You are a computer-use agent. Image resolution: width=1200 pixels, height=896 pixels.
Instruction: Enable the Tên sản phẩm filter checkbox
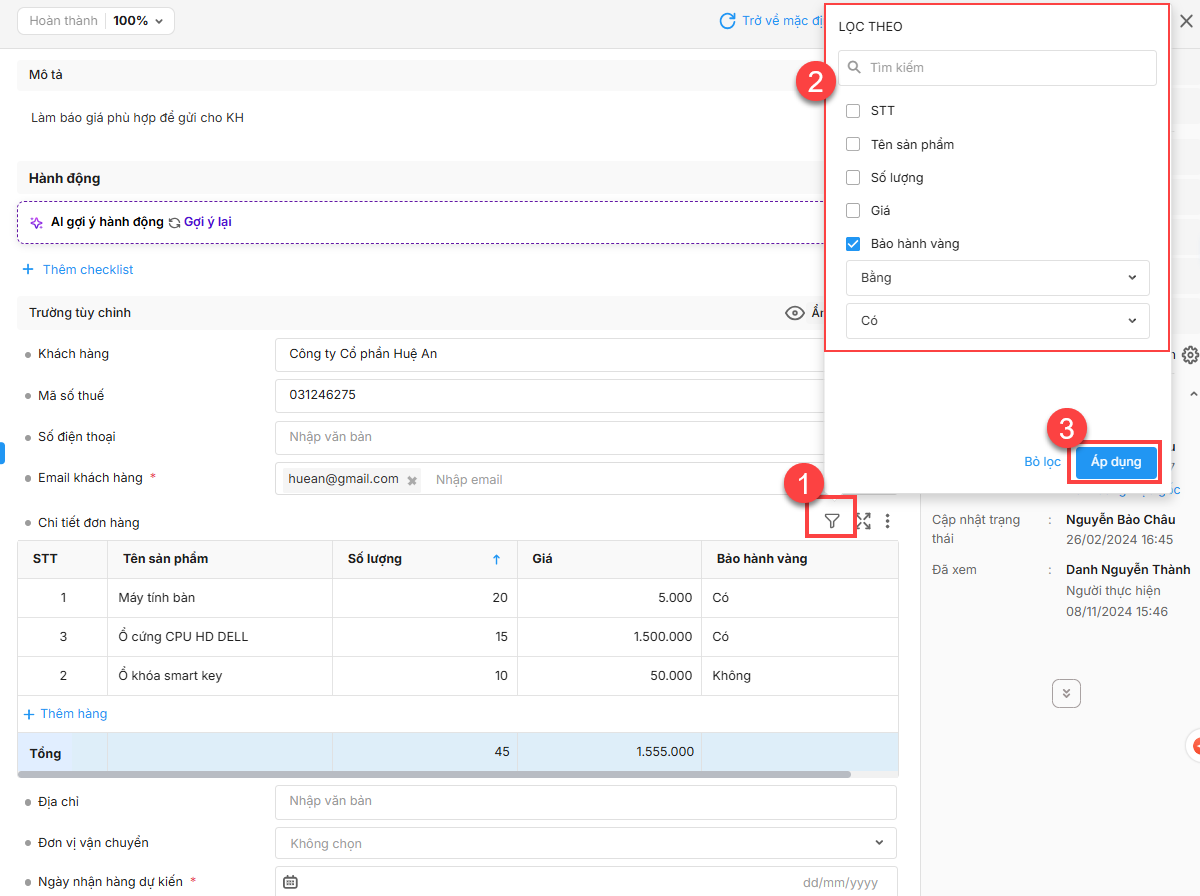coord(853,144)
